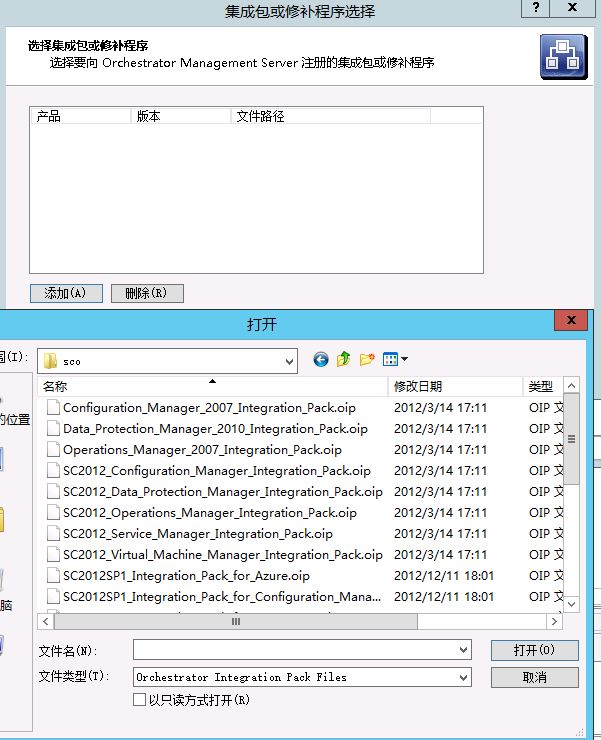Click the vertical scrollbar thumb in file list
The width and height of the screenshot is (601, 740).
tap(571, 439)
